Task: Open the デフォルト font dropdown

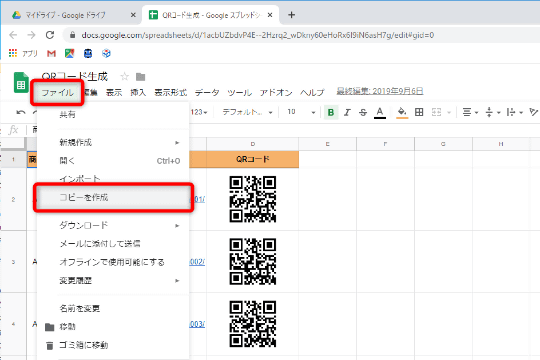Action: point(247,112)
